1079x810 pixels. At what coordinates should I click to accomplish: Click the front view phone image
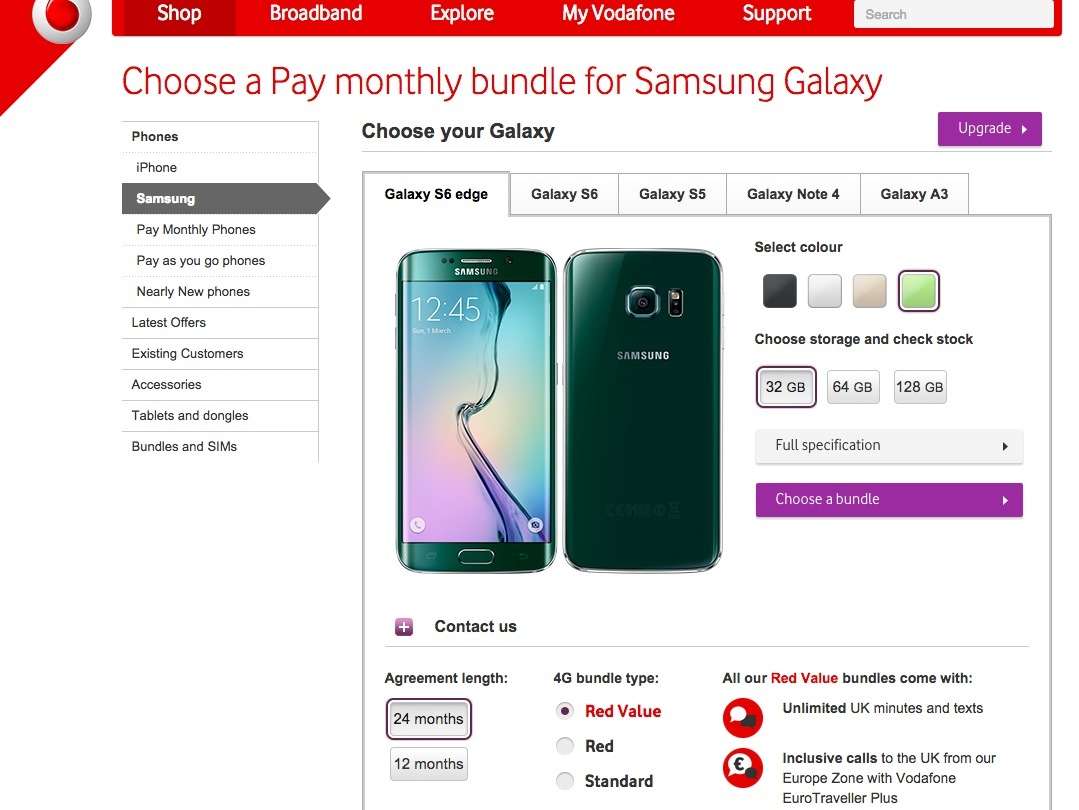click(x=476, y=410)
